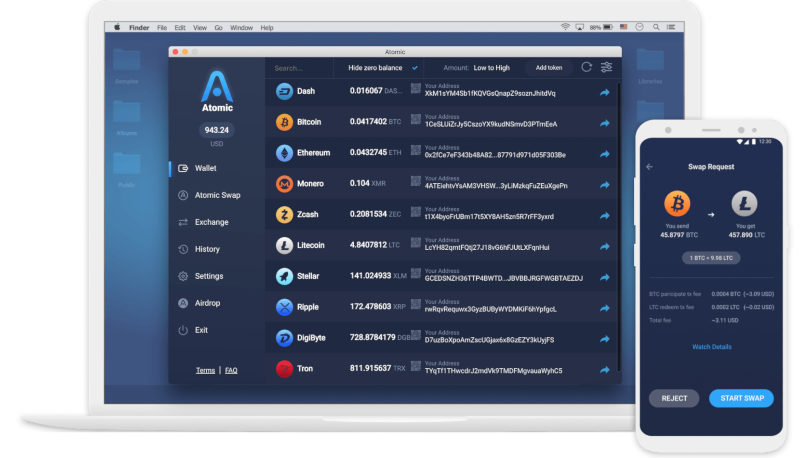Image resolution: width=800 pixels, height=458 pixels.
Task: Open the File menu in the menu bar
Action: (162, 28)
